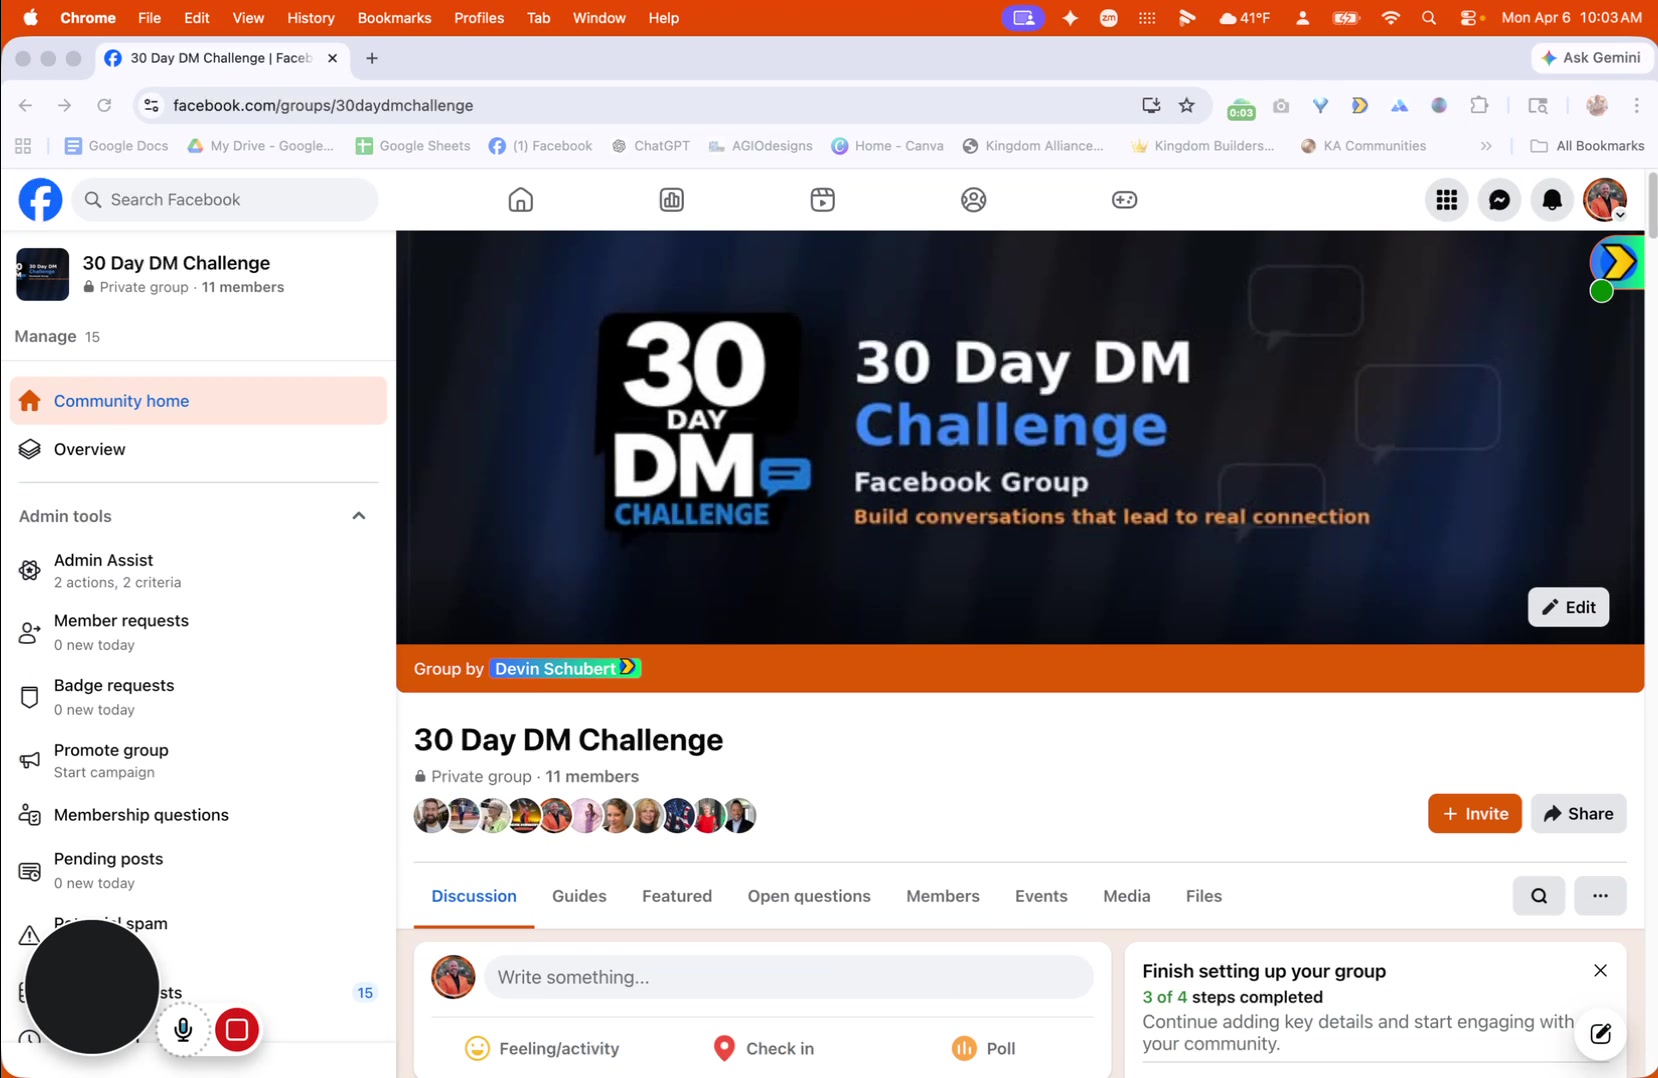The height and width of the screenshot is (1078, 1658).
Task: Open Member requests
Action: point(198,632)
